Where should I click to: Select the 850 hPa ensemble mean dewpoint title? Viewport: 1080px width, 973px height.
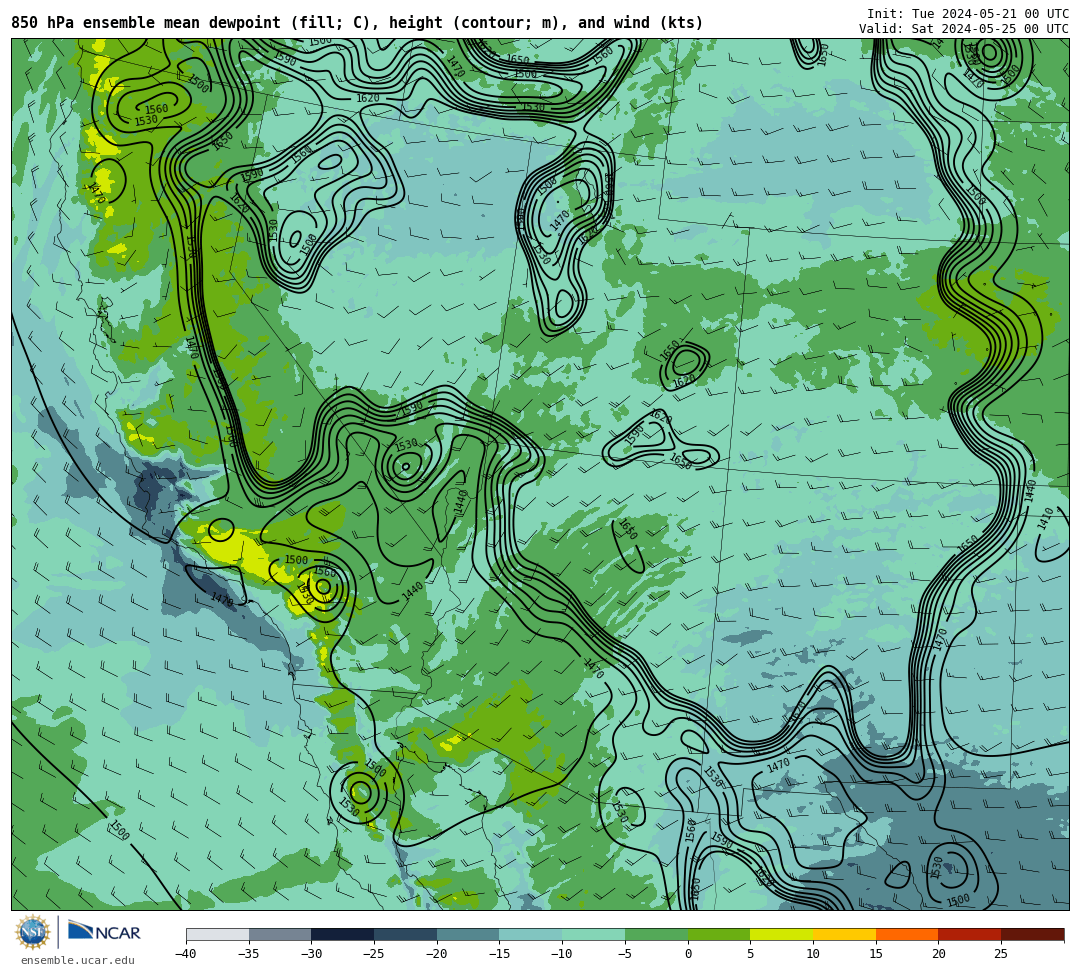(357, 23)
